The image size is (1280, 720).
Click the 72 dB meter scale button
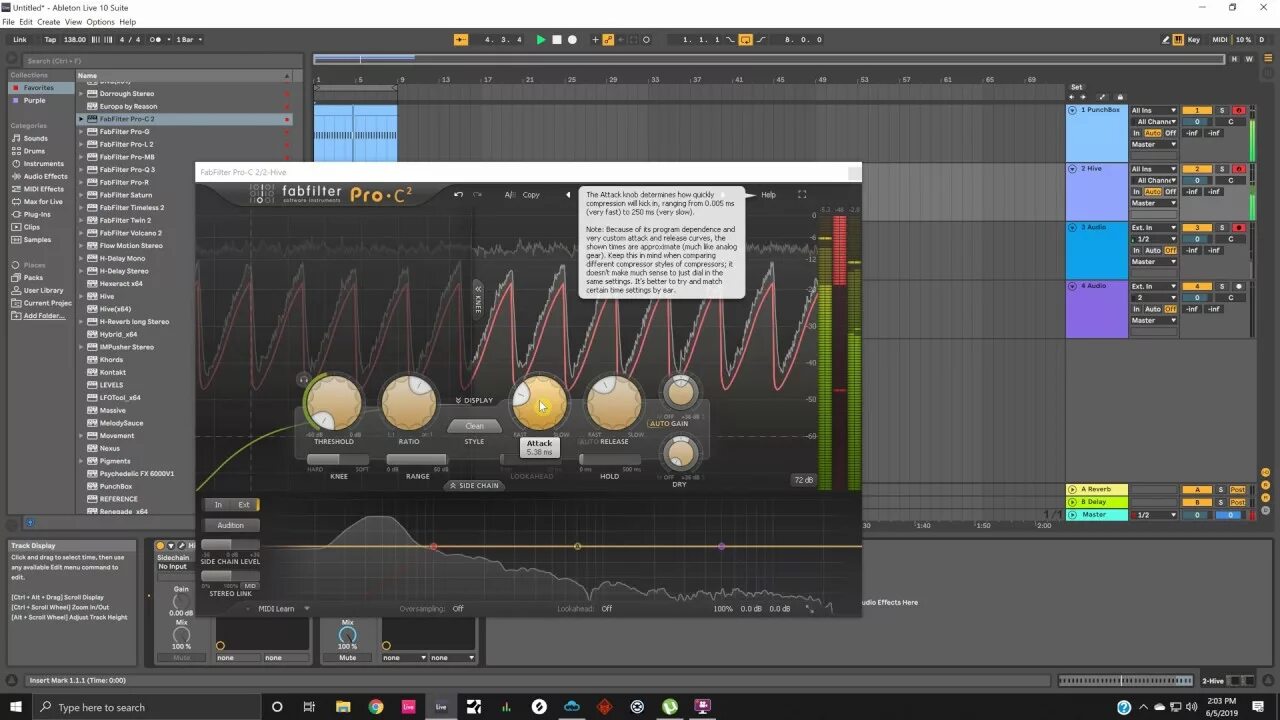click(803, 480)
